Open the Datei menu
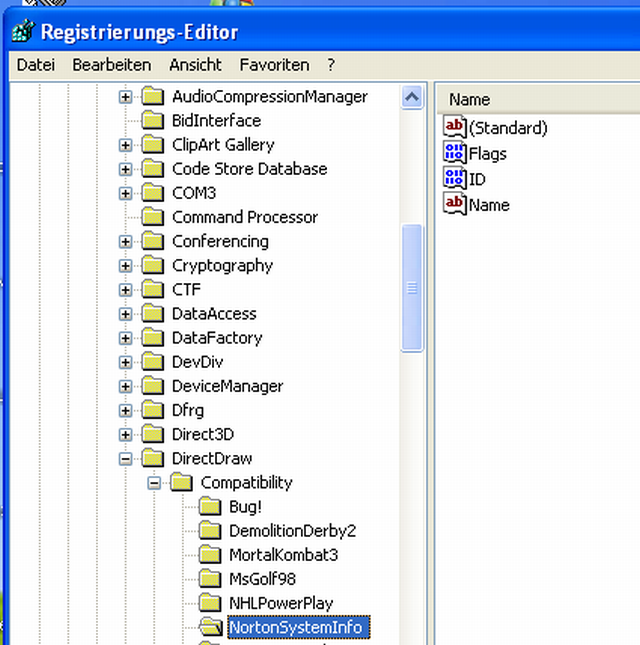 tap(36, 65)
